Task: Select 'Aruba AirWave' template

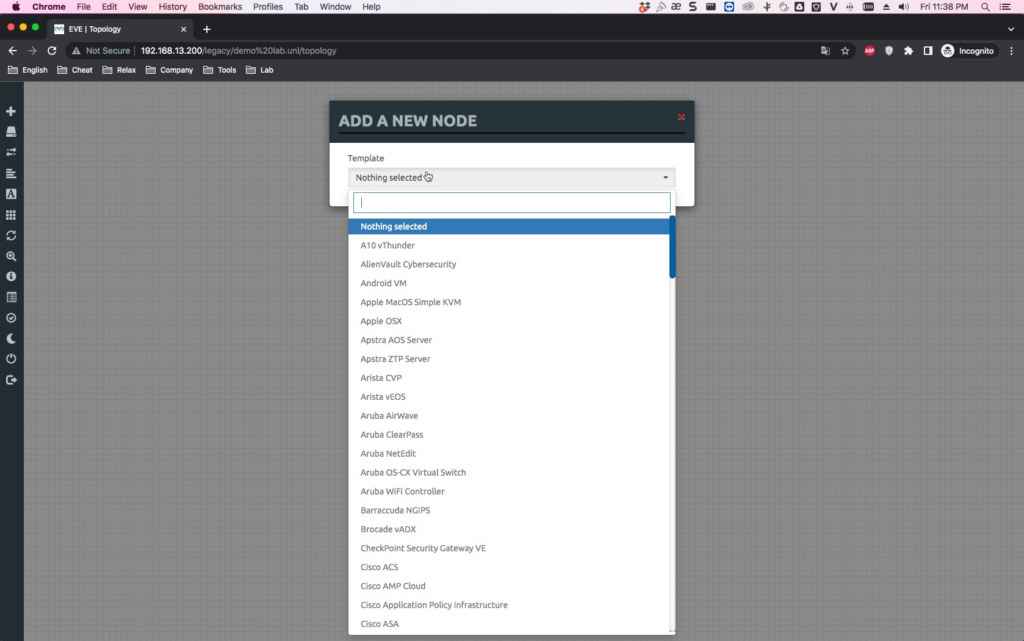Action: click(x=508, y=416)
